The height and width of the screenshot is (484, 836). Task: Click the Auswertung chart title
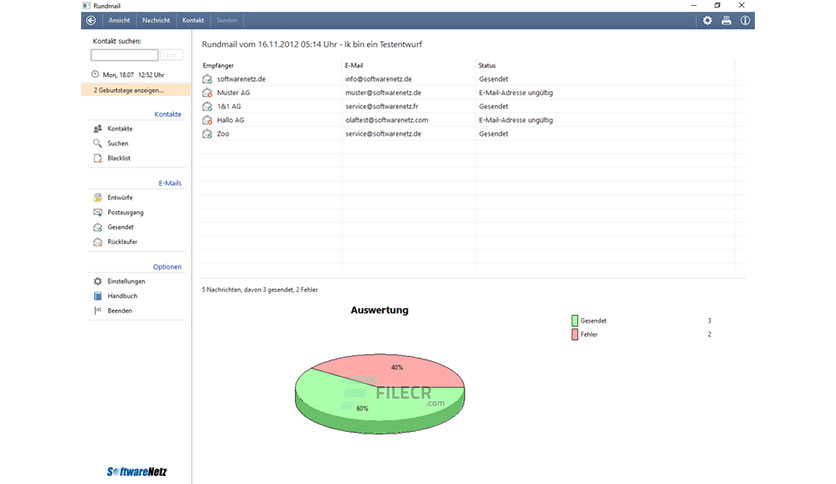(379, 310)
